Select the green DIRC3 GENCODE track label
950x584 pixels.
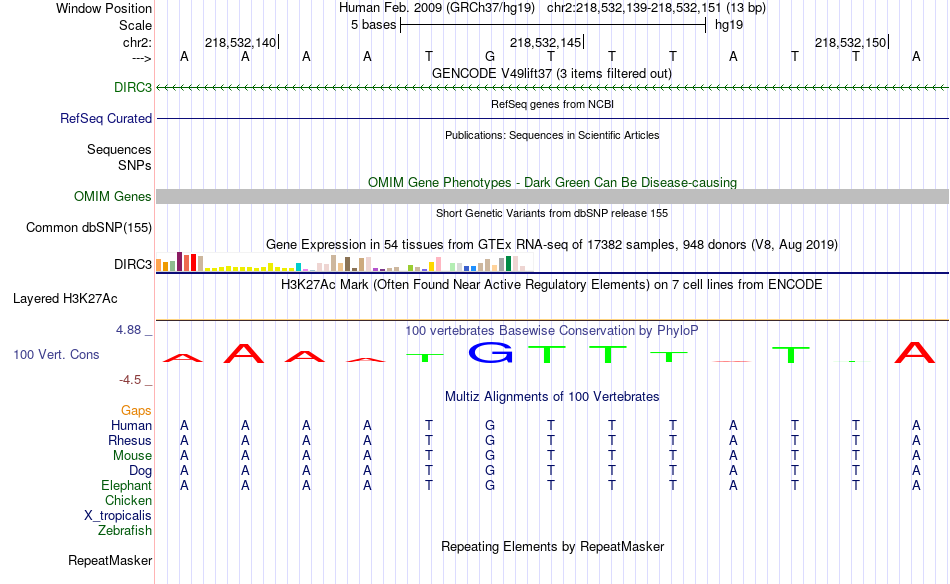point(133,87)
